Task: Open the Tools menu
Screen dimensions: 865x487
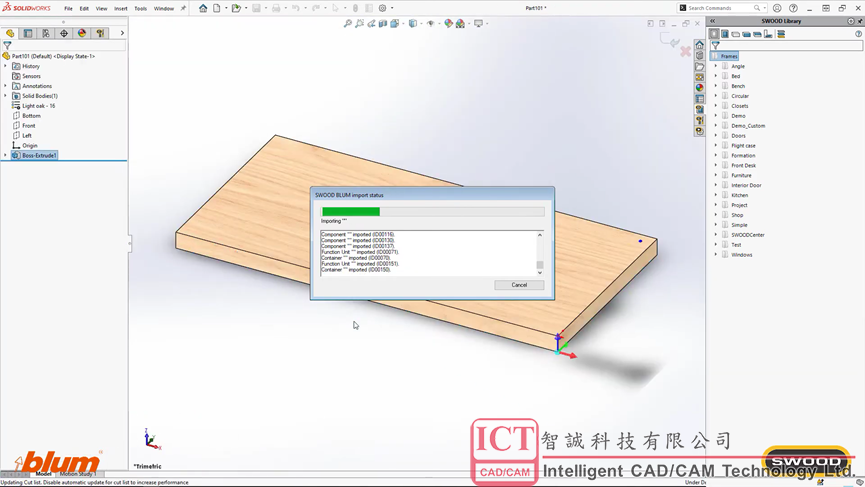Action: pos(141,8)
